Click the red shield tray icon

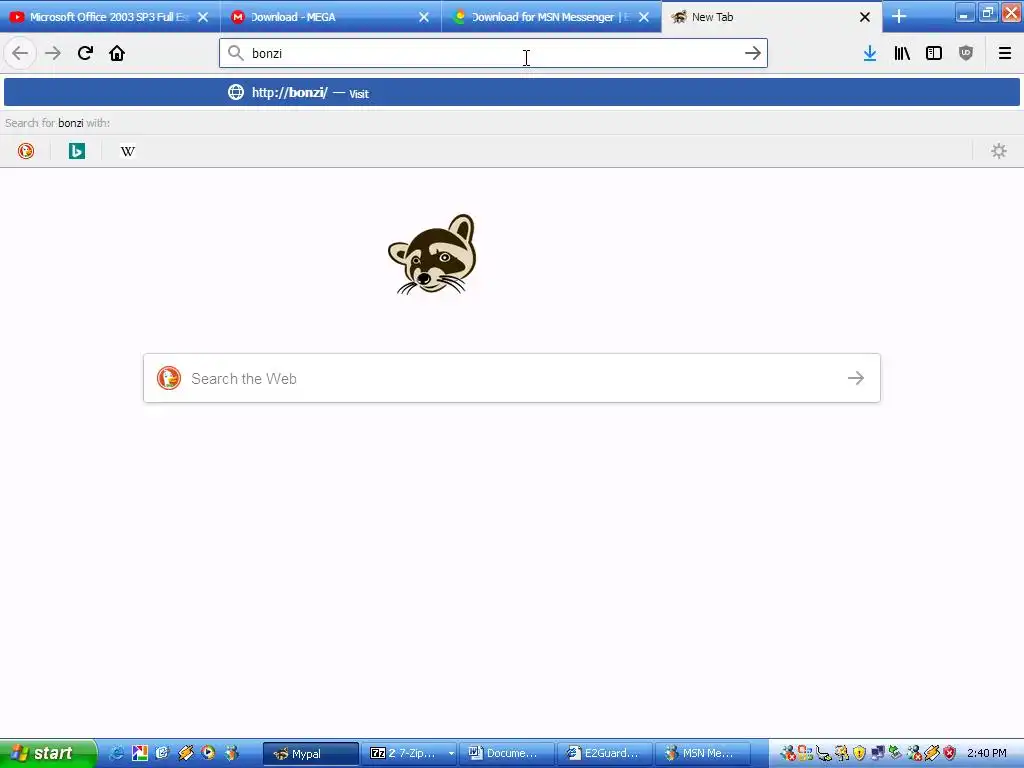click(x=950, y=753)
